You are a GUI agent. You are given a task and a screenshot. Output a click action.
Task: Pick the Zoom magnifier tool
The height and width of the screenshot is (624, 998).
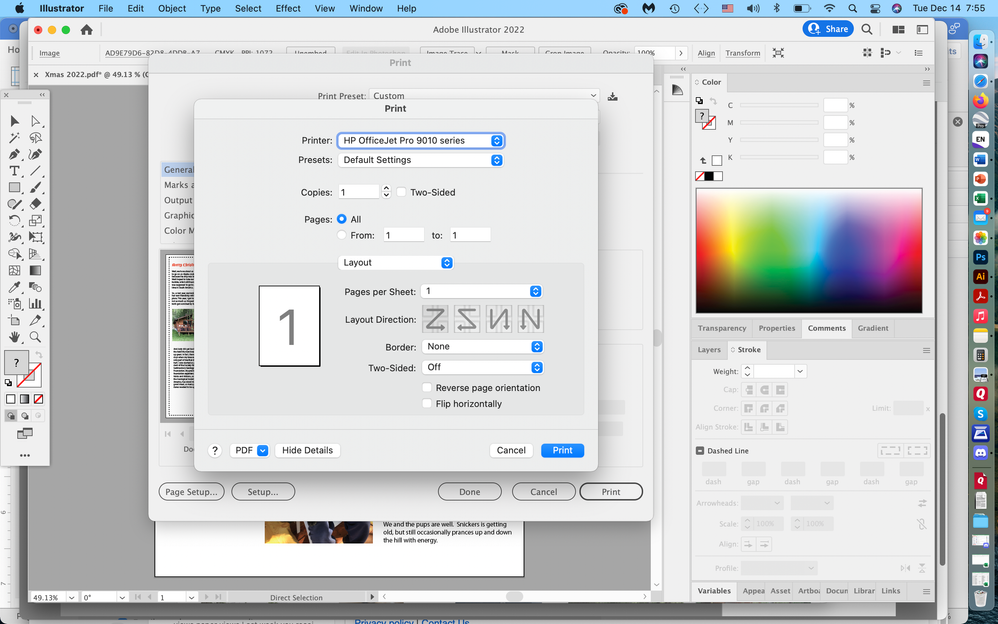(36, 337)
